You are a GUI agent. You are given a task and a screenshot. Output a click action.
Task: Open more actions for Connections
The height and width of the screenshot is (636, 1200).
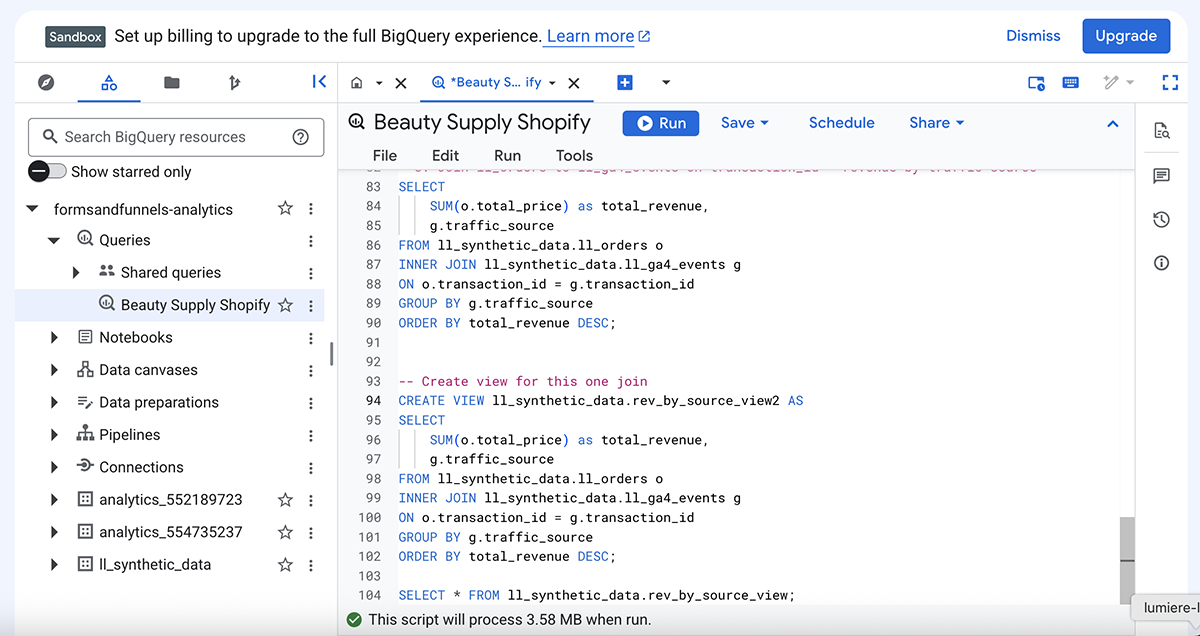[311, 467]
